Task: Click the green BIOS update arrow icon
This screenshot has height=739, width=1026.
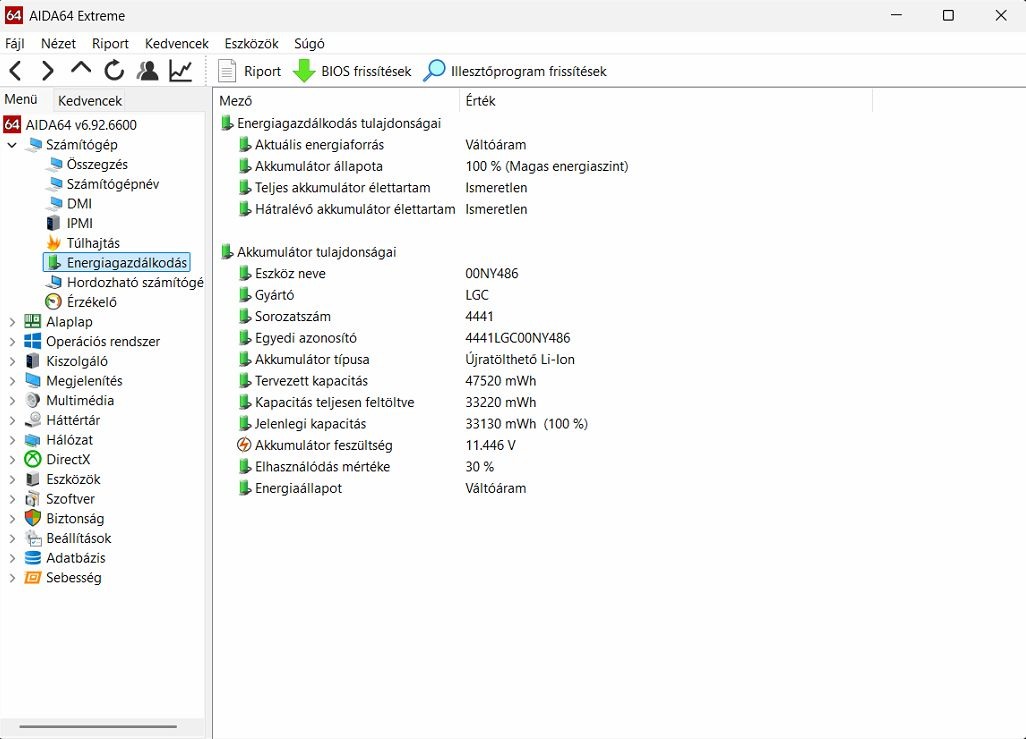Action: click(x=304, y=71)
